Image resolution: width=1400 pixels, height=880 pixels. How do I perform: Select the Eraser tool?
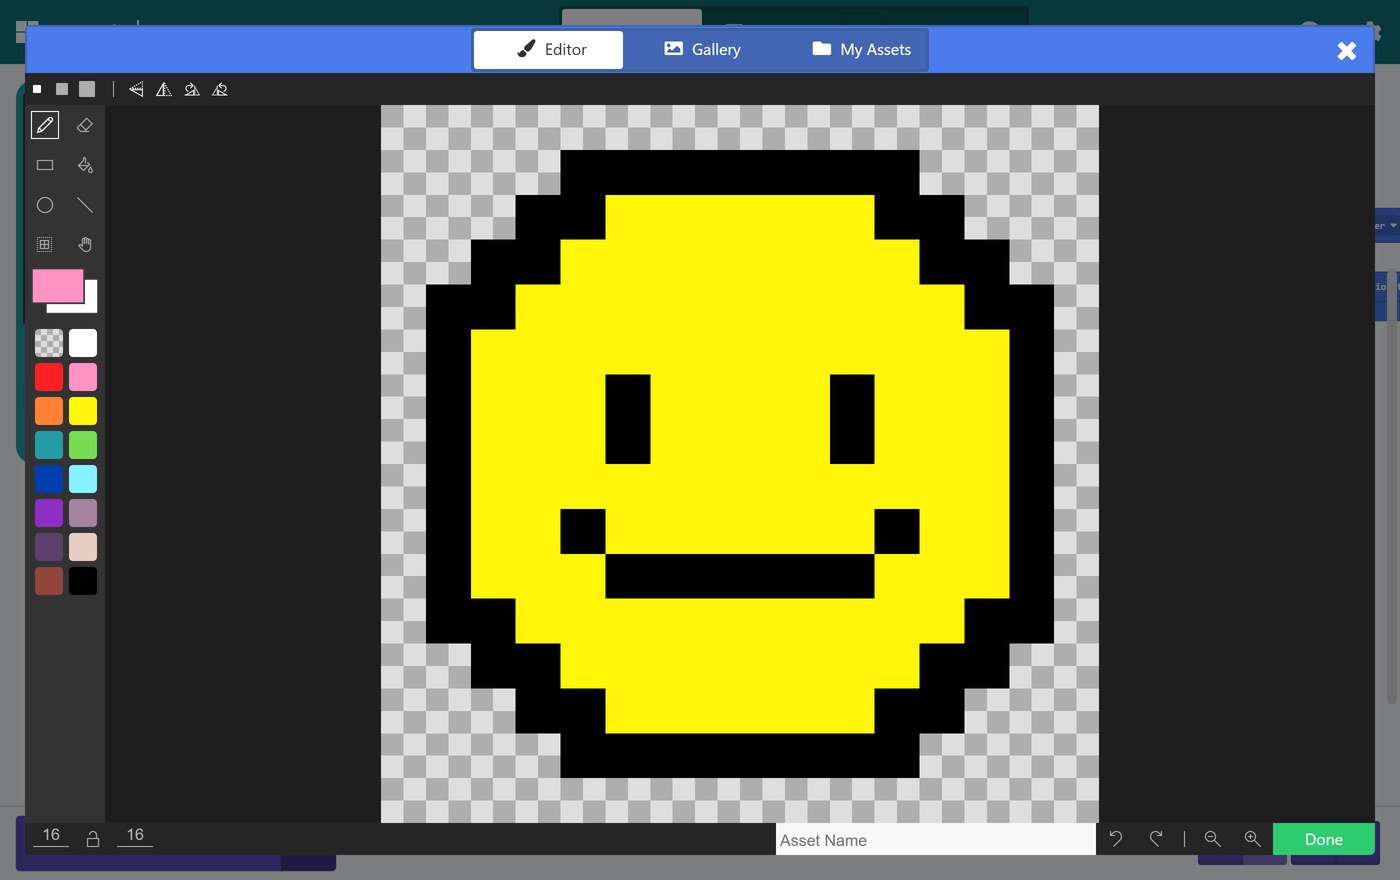(85, 125)
